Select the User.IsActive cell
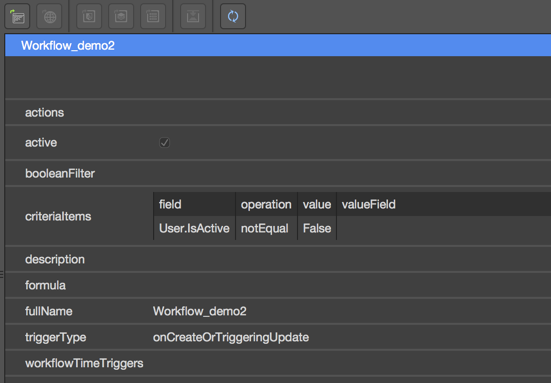551x383 pixels. click(x=194, y=228)
